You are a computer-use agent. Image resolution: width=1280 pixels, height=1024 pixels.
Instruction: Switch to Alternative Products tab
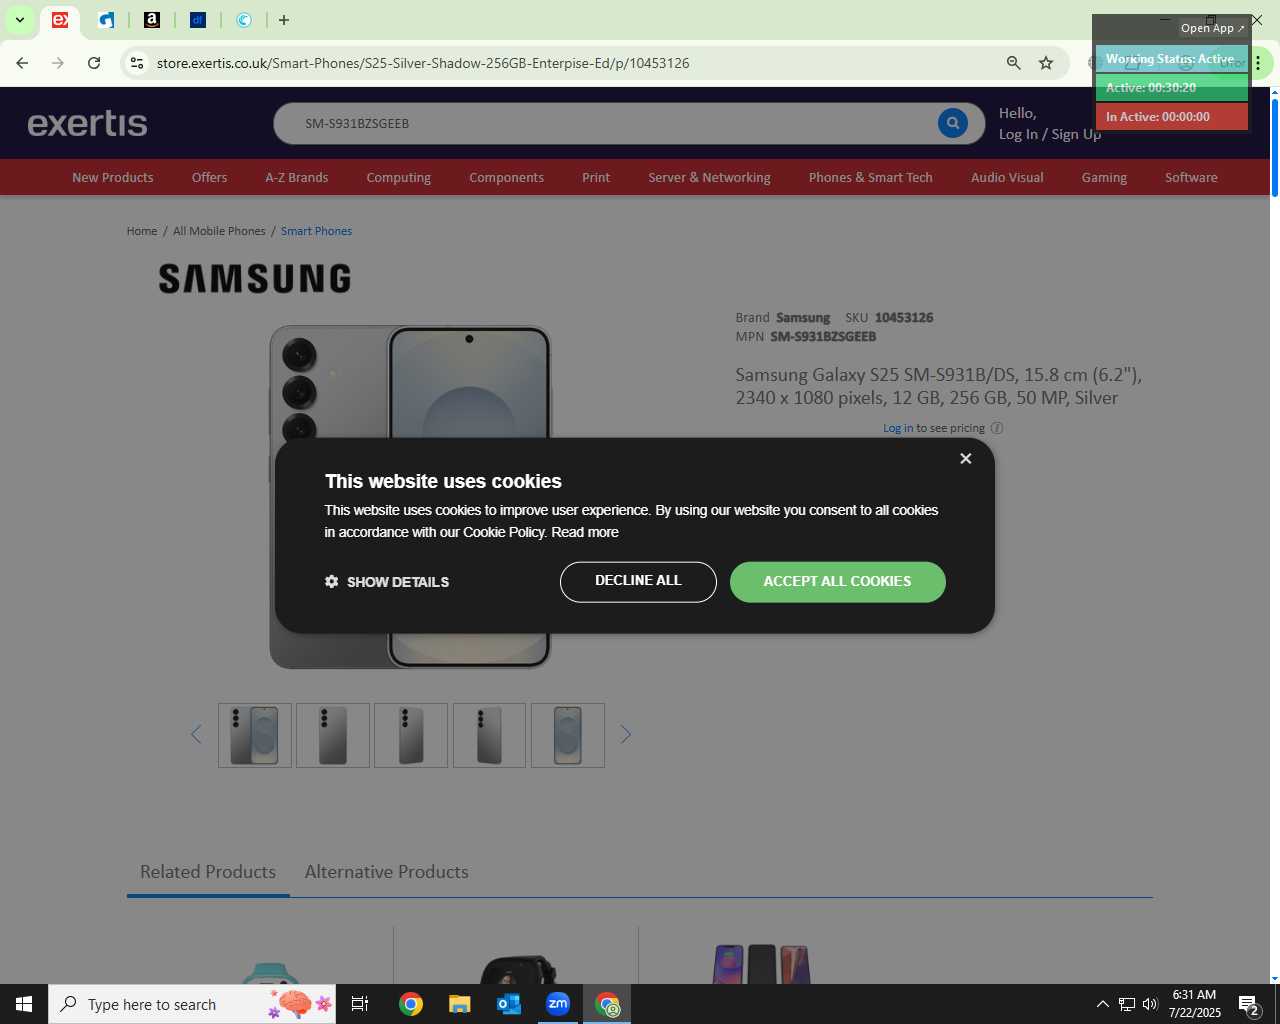386,872
